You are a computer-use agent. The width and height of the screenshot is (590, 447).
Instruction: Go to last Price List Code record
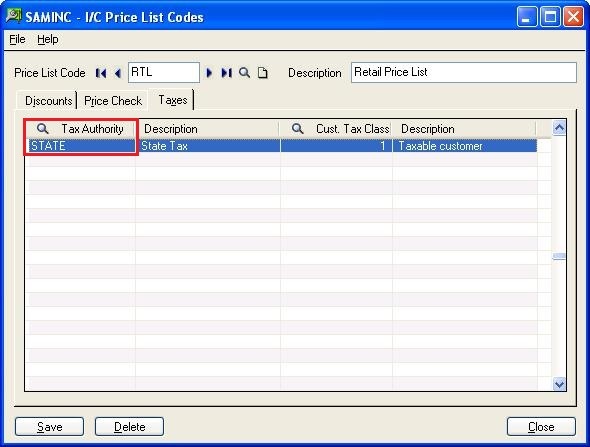click(x=227, y=73)
